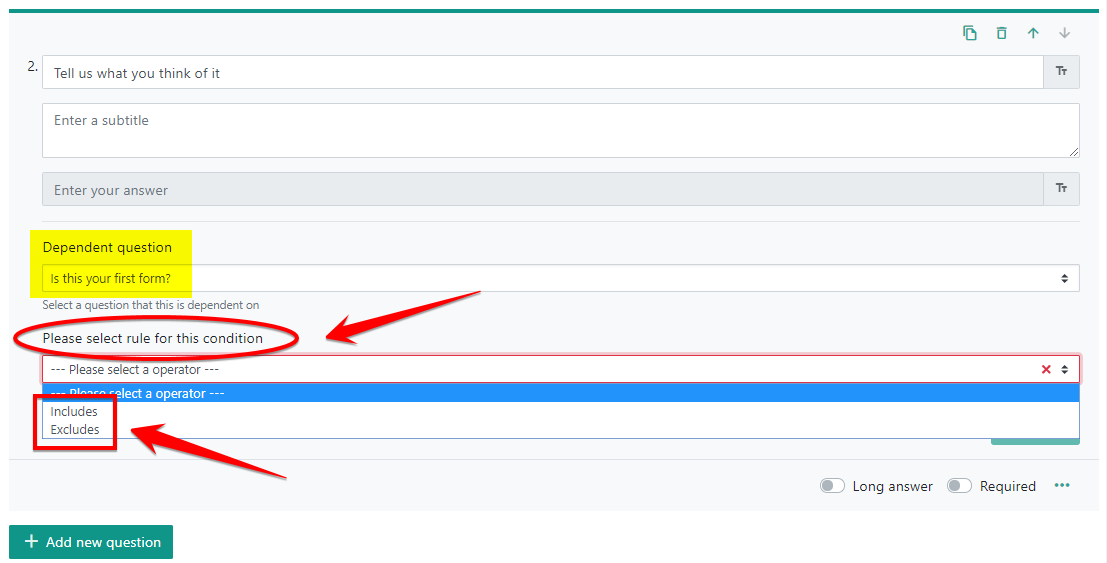Click the Add new question button
Image resolution: width=1107 pixels, height=563 pixels.
point(90,542)
